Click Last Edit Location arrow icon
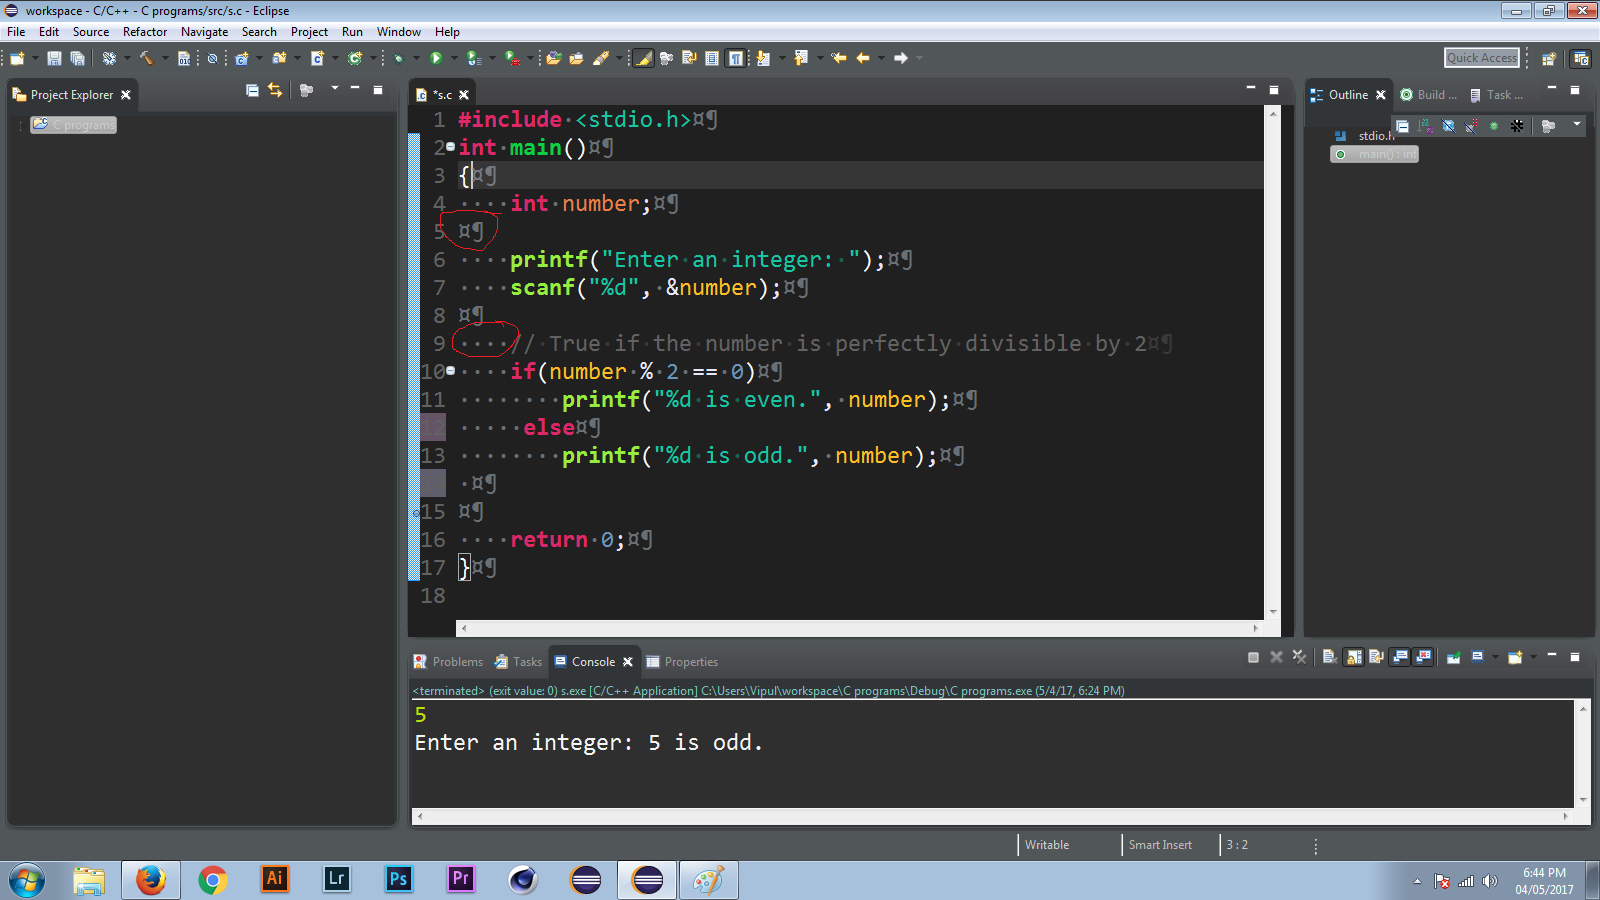Screen dimensions: 1600x900 click(x=838, y=58)
